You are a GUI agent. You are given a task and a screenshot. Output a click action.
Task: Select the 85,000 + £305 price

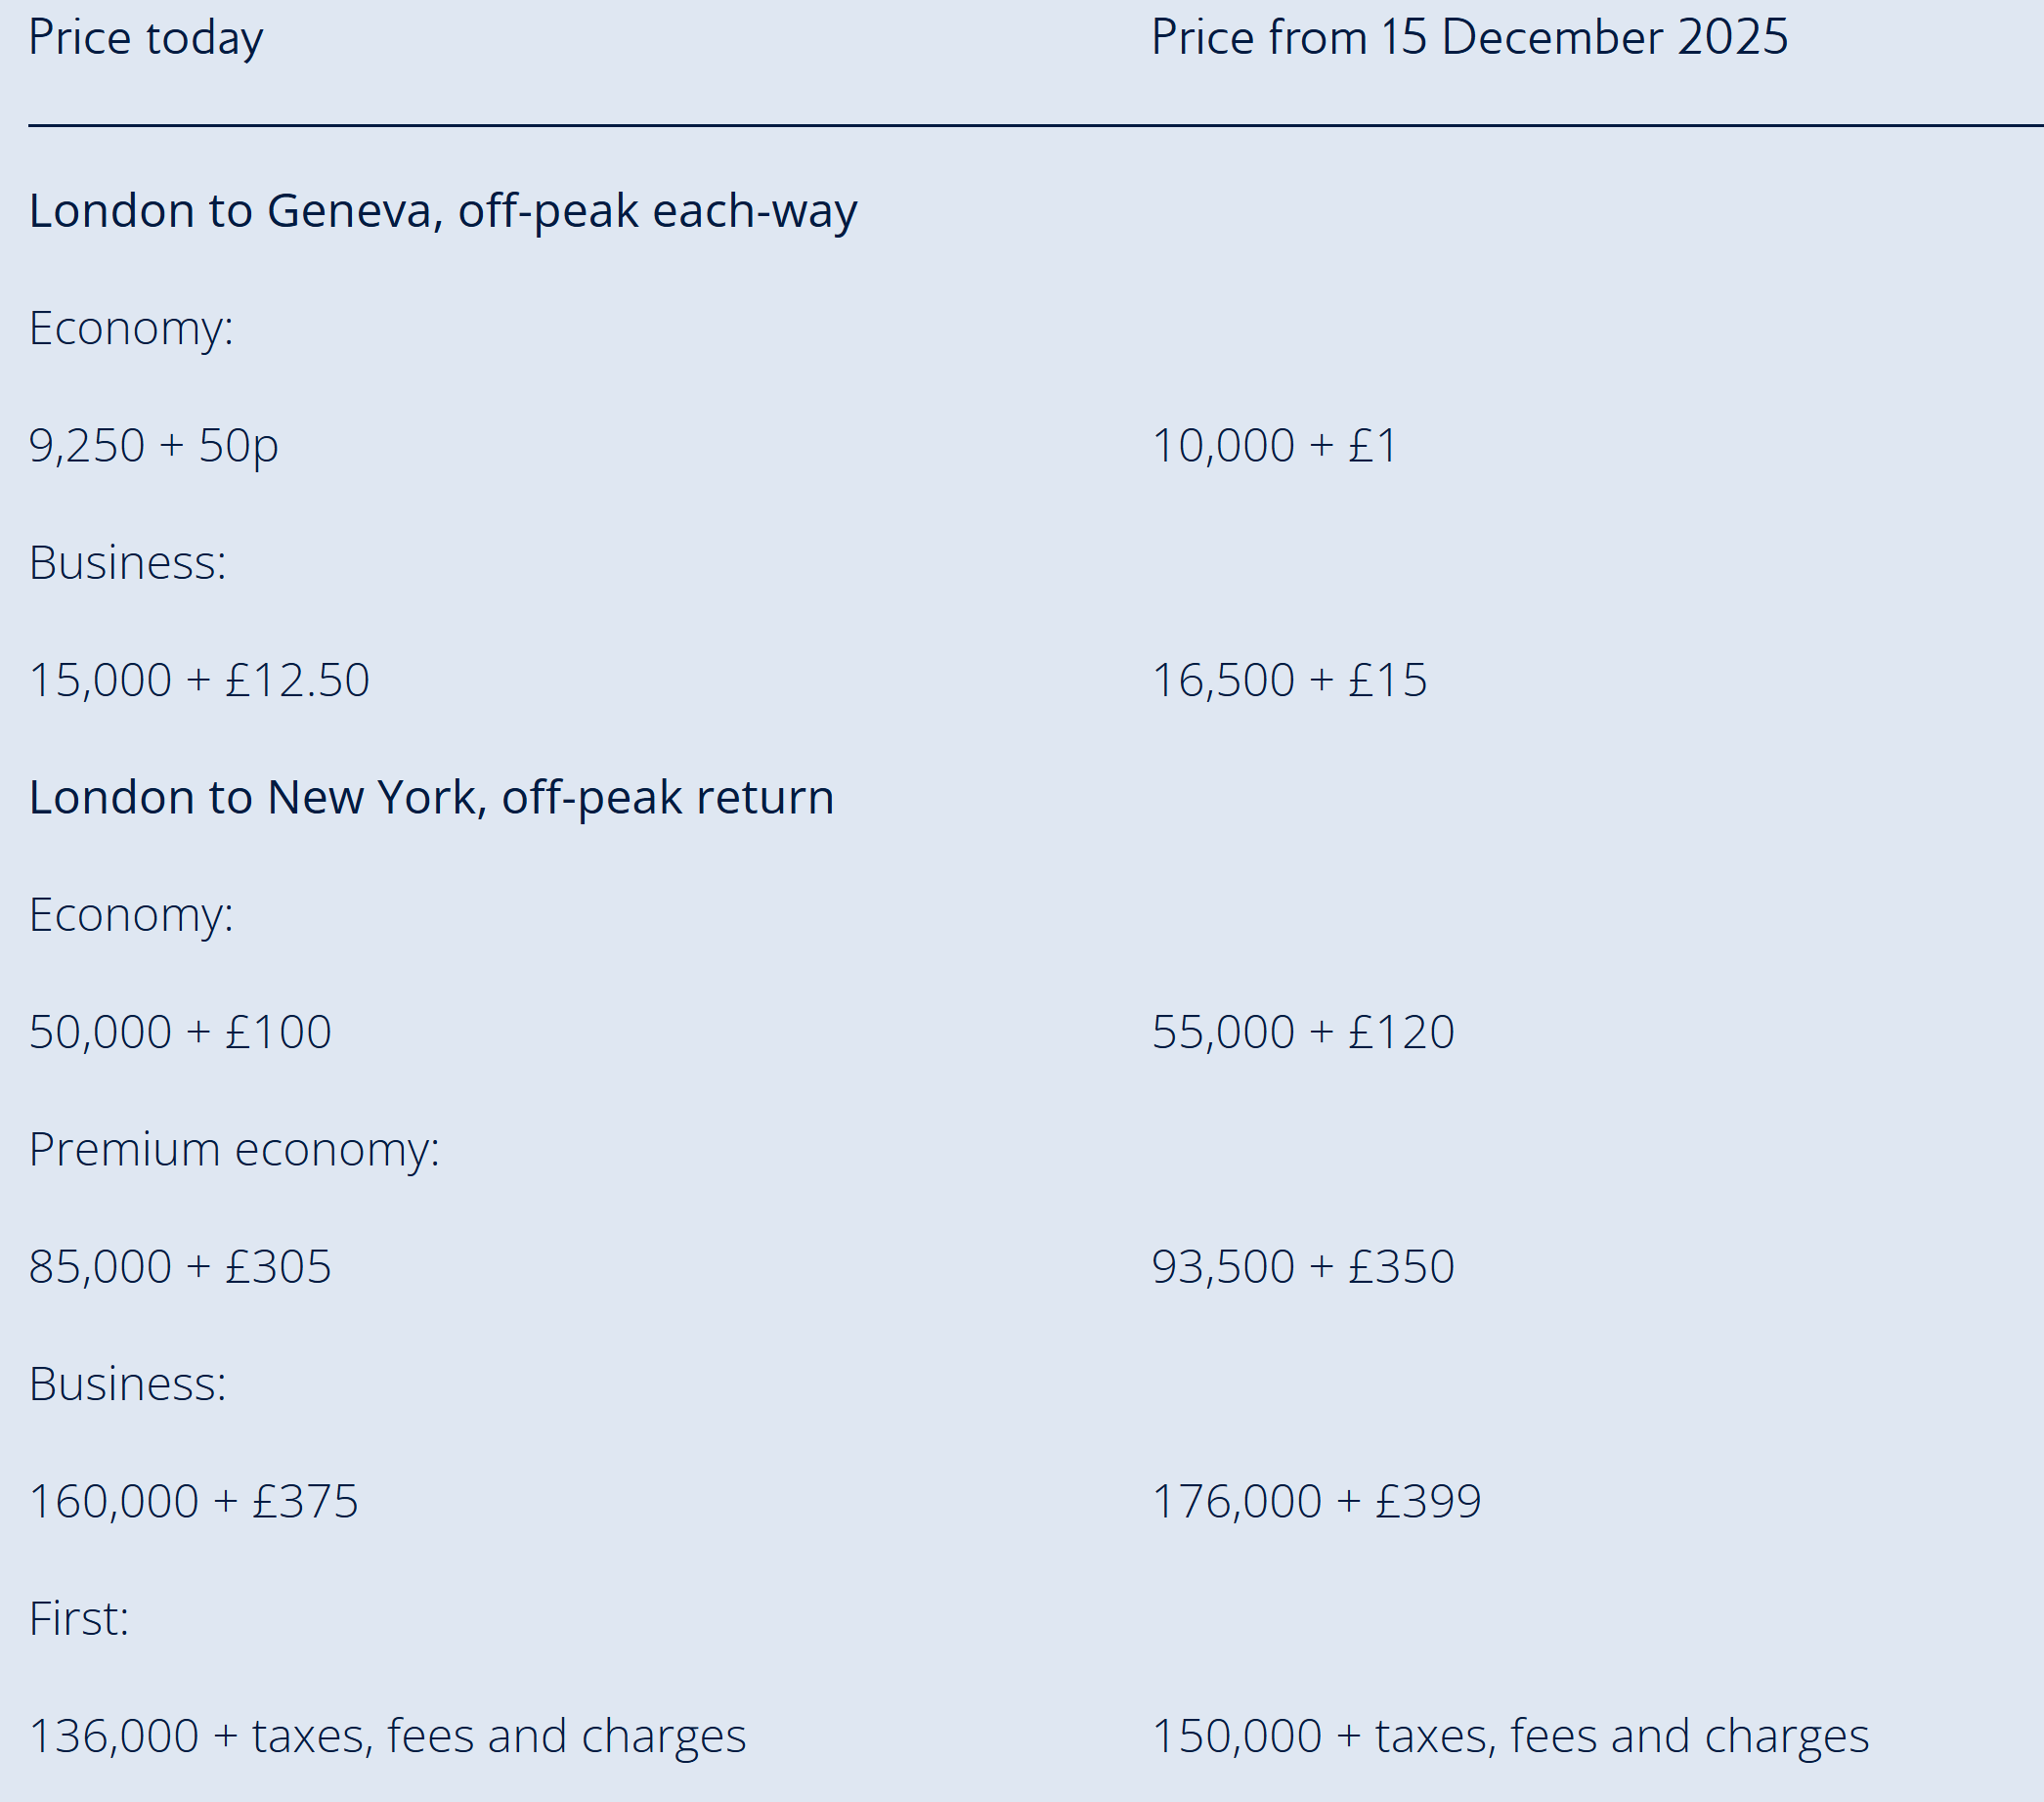pyautogui.click(x=180, y=1267)
